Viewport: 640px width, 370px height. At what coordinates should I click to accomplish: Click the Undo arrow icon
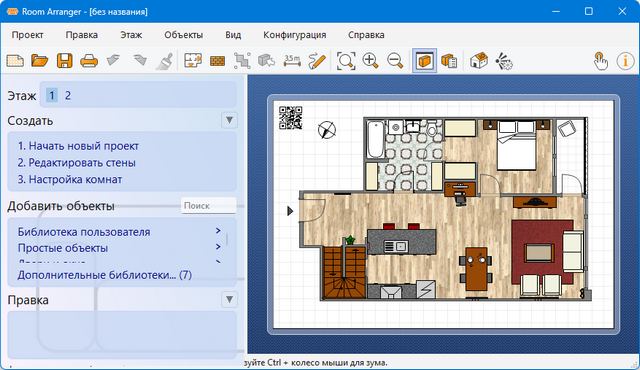113,60
